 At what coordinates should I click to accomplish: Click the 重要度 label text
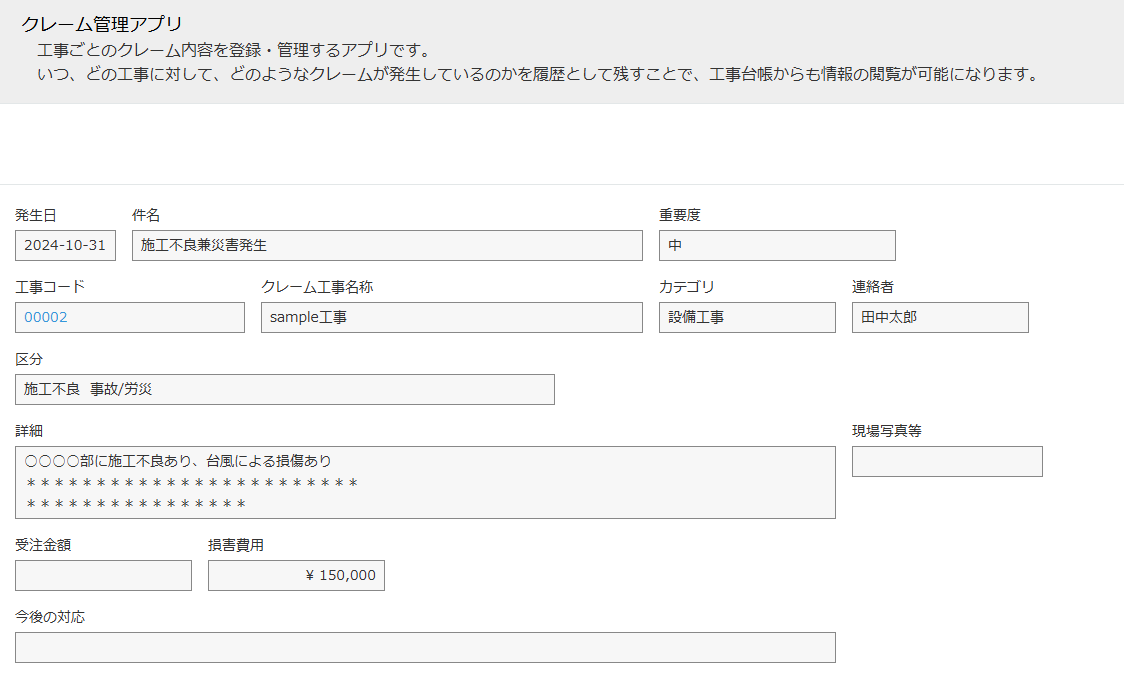(x=680, y=215)
